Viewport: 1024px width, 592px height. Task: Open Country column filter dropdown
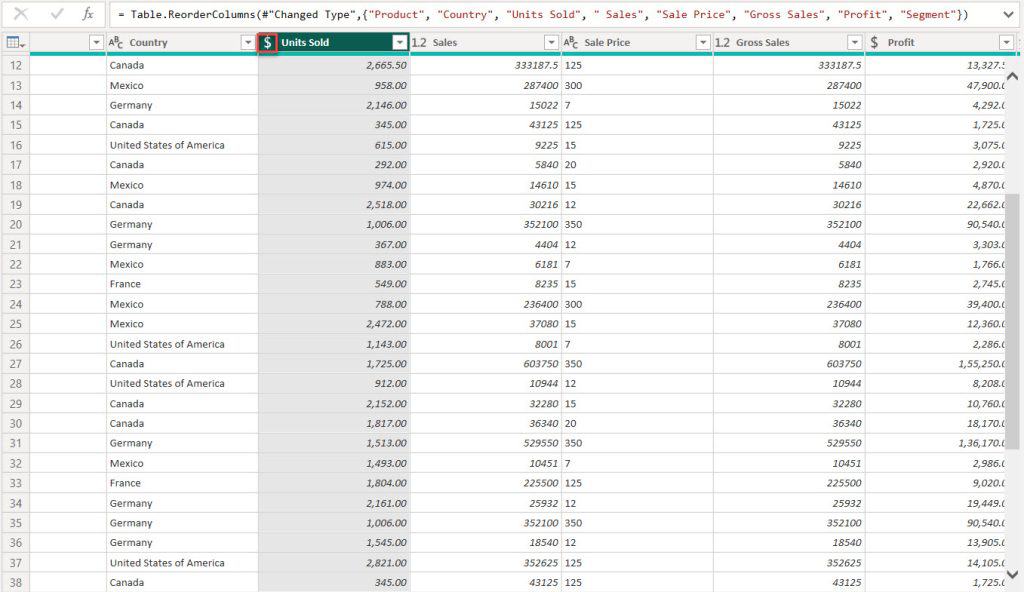click(248, 42)
